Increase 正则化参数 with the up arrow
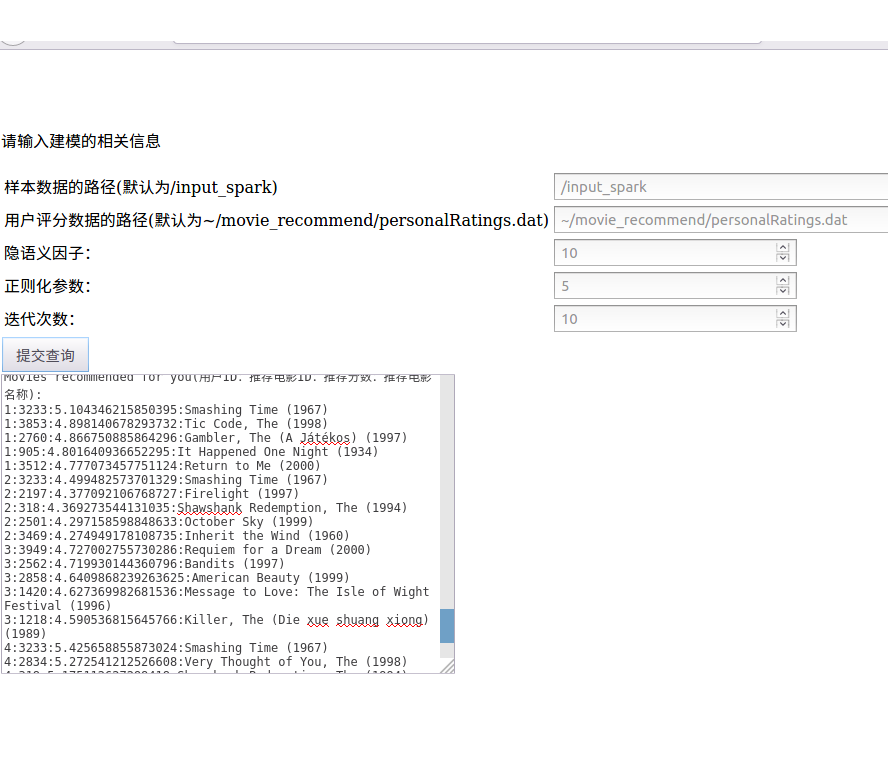 [x=783, y=280]
